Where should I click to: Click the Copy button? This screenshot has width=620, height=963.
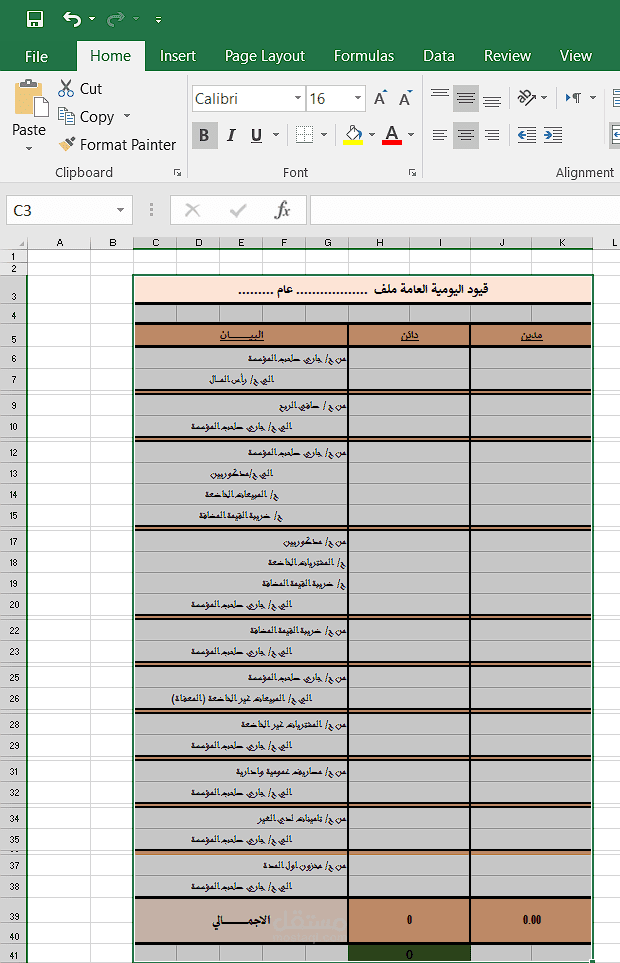pyautogui.click(x=86, y=117)
